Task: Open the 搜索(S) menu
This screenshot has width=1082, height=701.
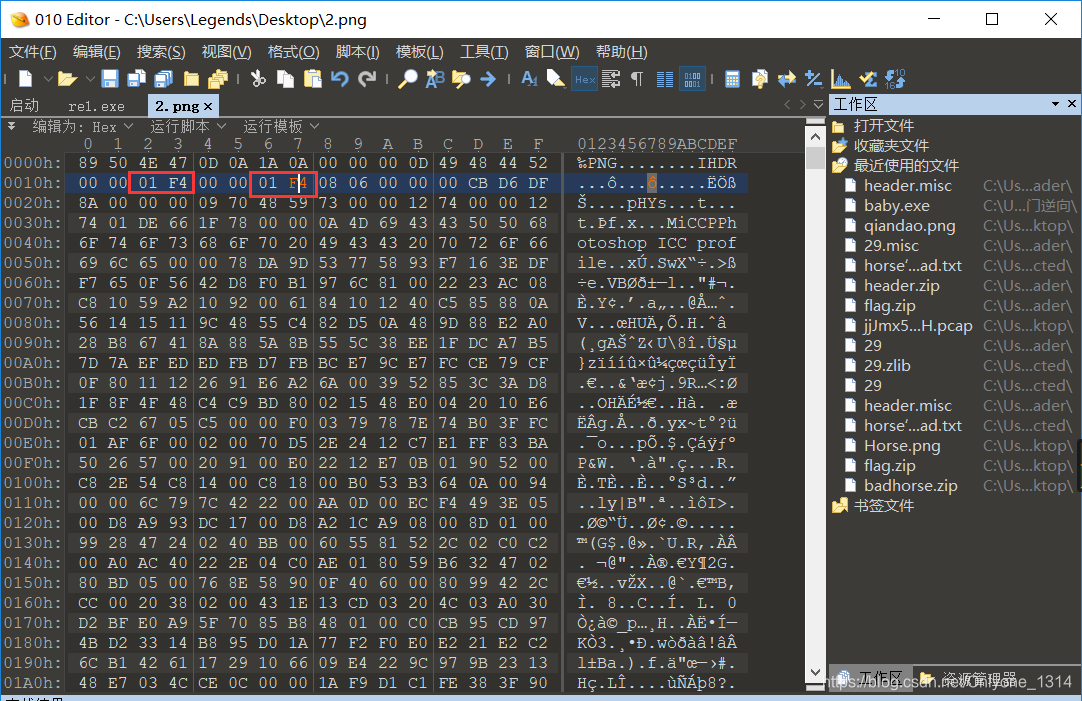Action: pos(161,52)
